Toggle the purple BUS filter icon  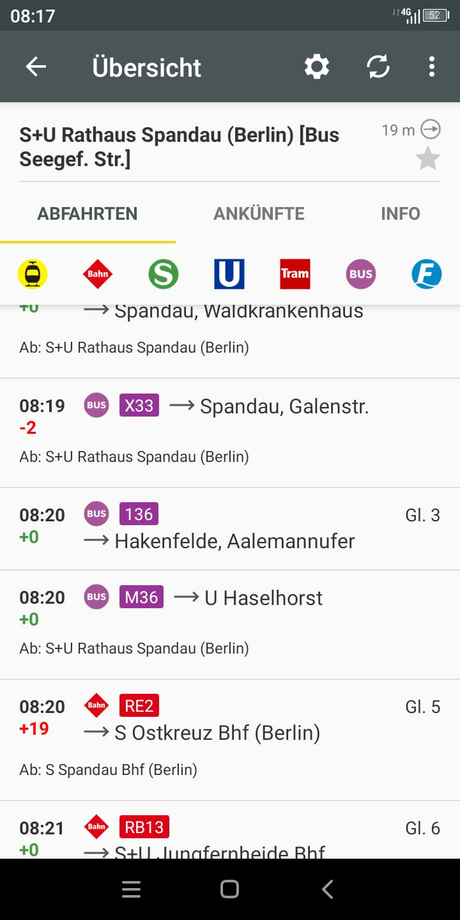point(360,274)
